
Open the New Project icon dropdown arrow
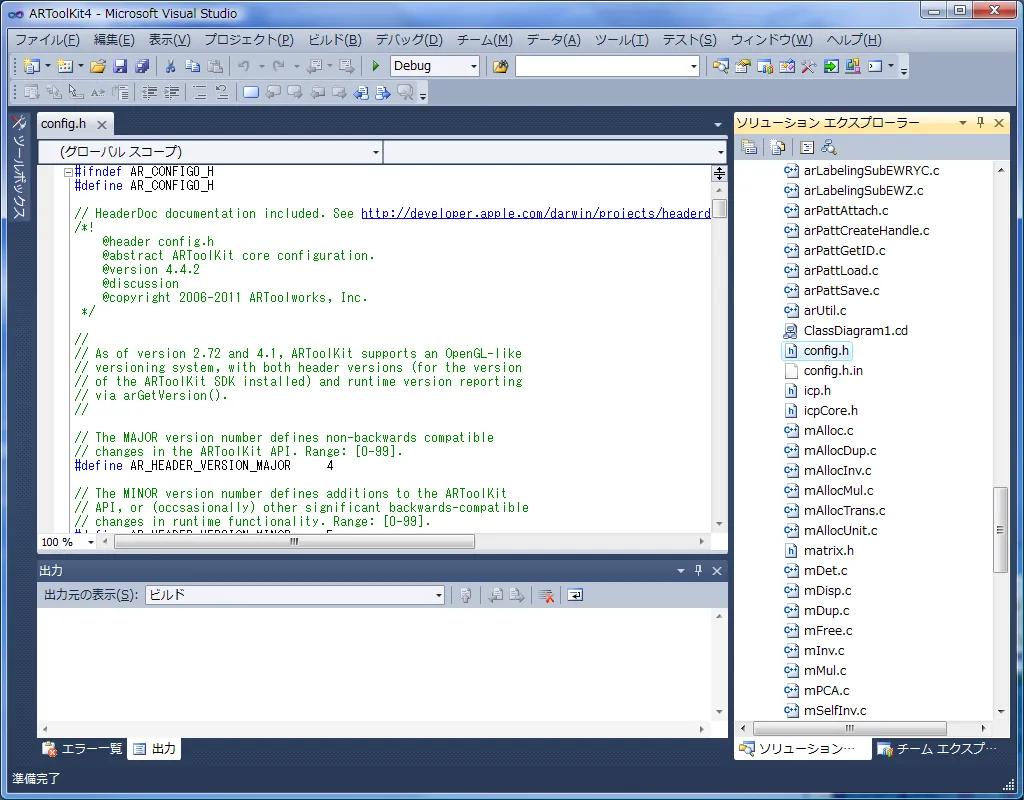point(47,66)
